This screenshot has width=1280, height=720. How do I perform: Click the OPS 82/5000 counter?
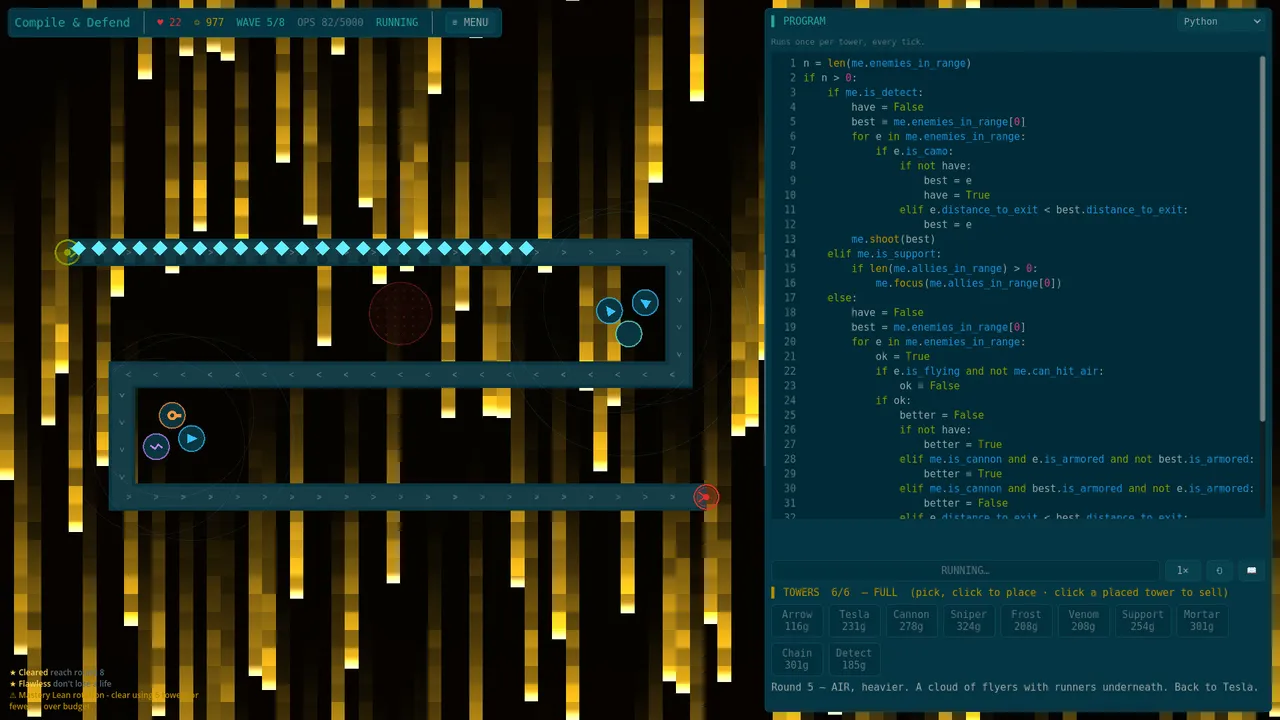click(x=330, y=22)
